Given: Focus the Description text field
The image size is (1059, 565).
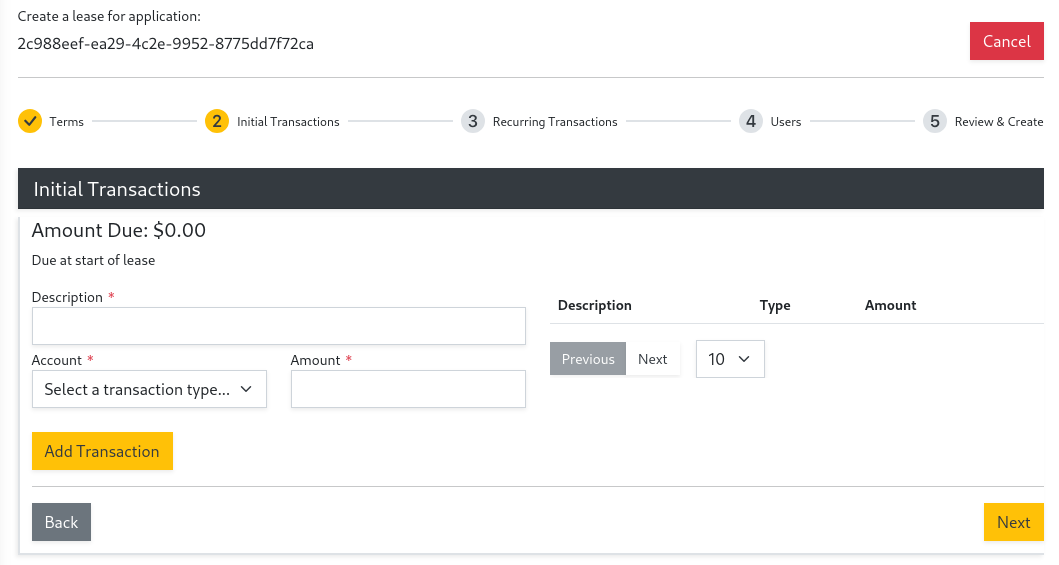Looking at the screenshot, I should (x=279, y=326).
